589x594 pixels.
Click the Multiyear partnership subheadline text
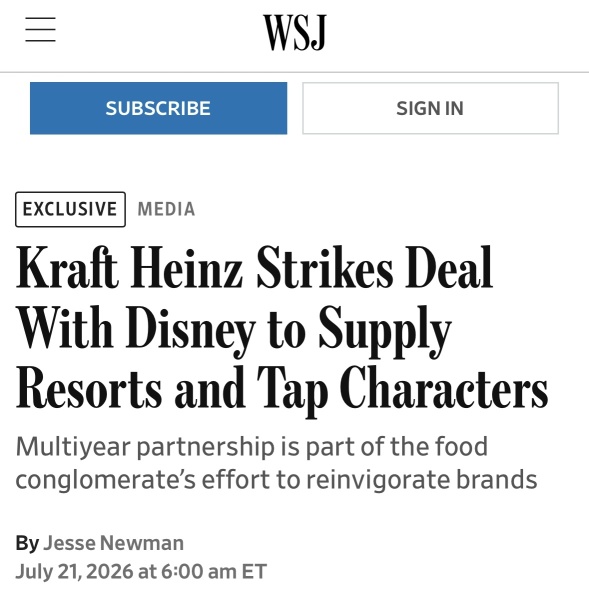[x=276, y=463]
